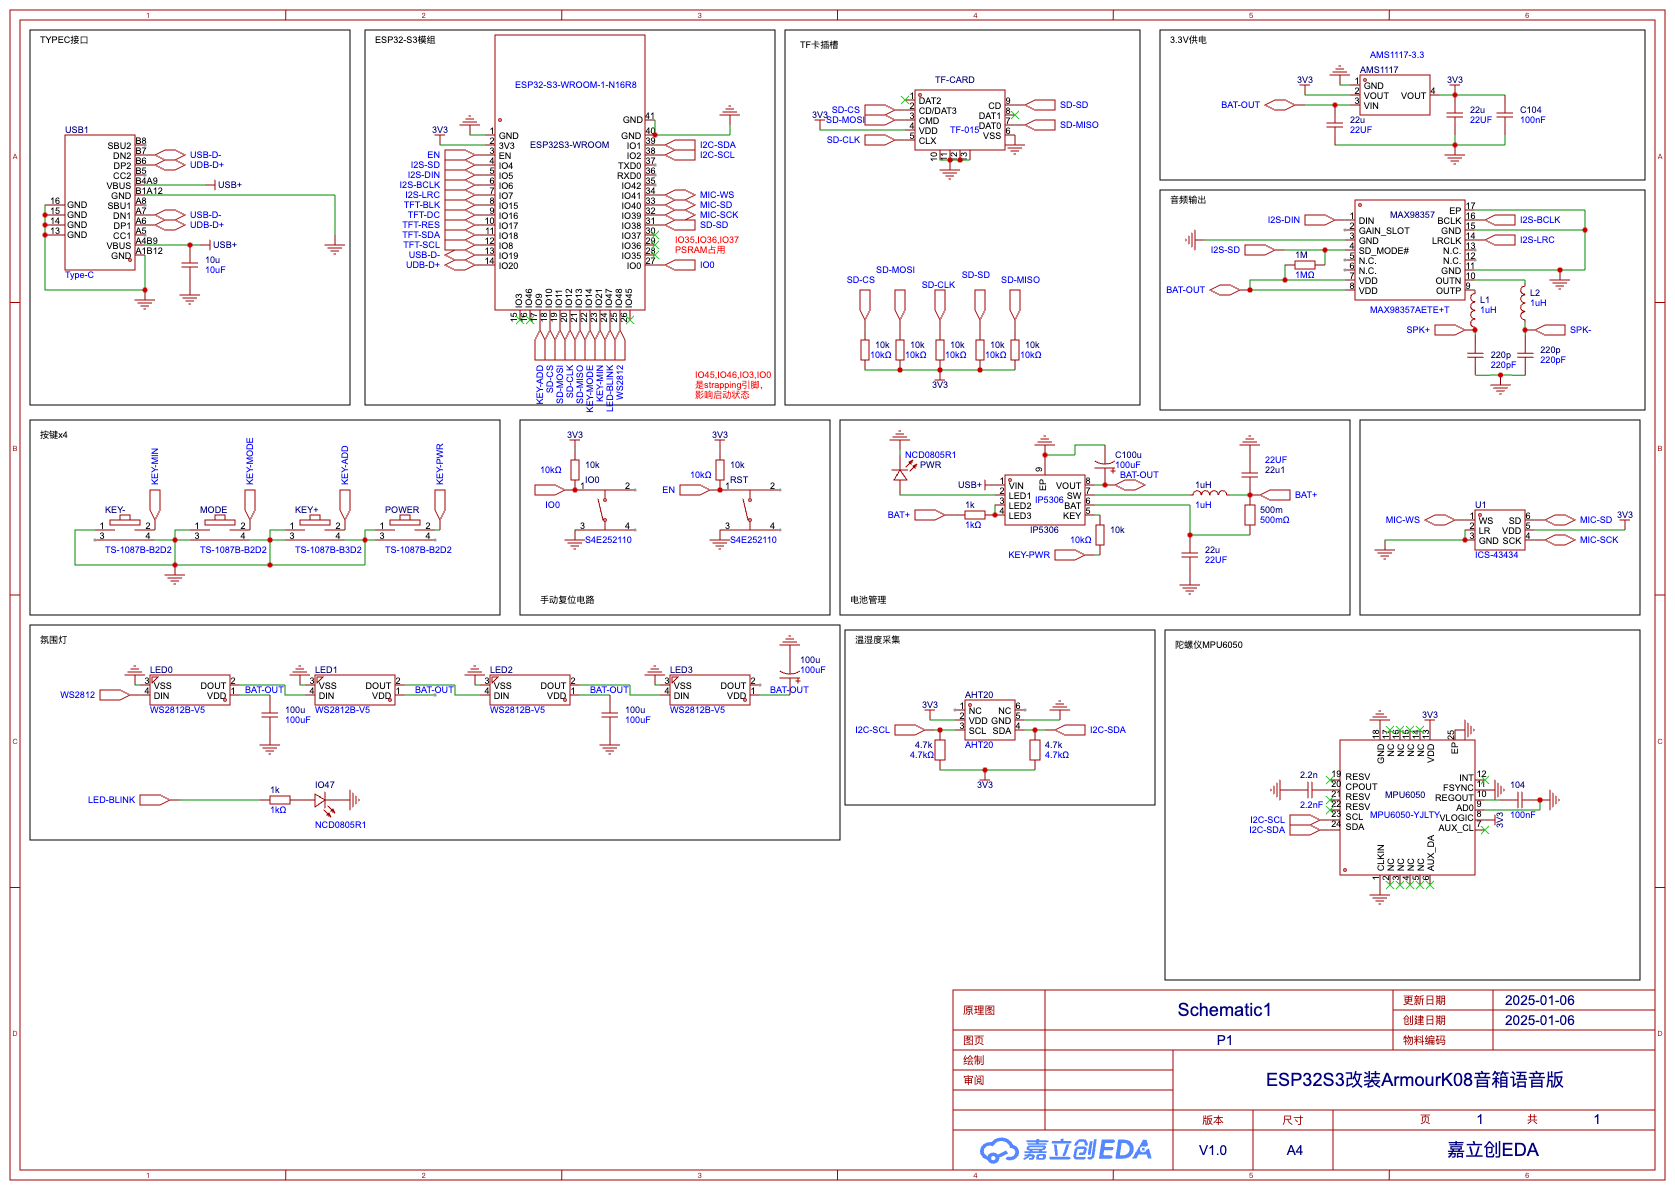
Task: Click the Schematic1 title field
Action: (1224, 1010)
